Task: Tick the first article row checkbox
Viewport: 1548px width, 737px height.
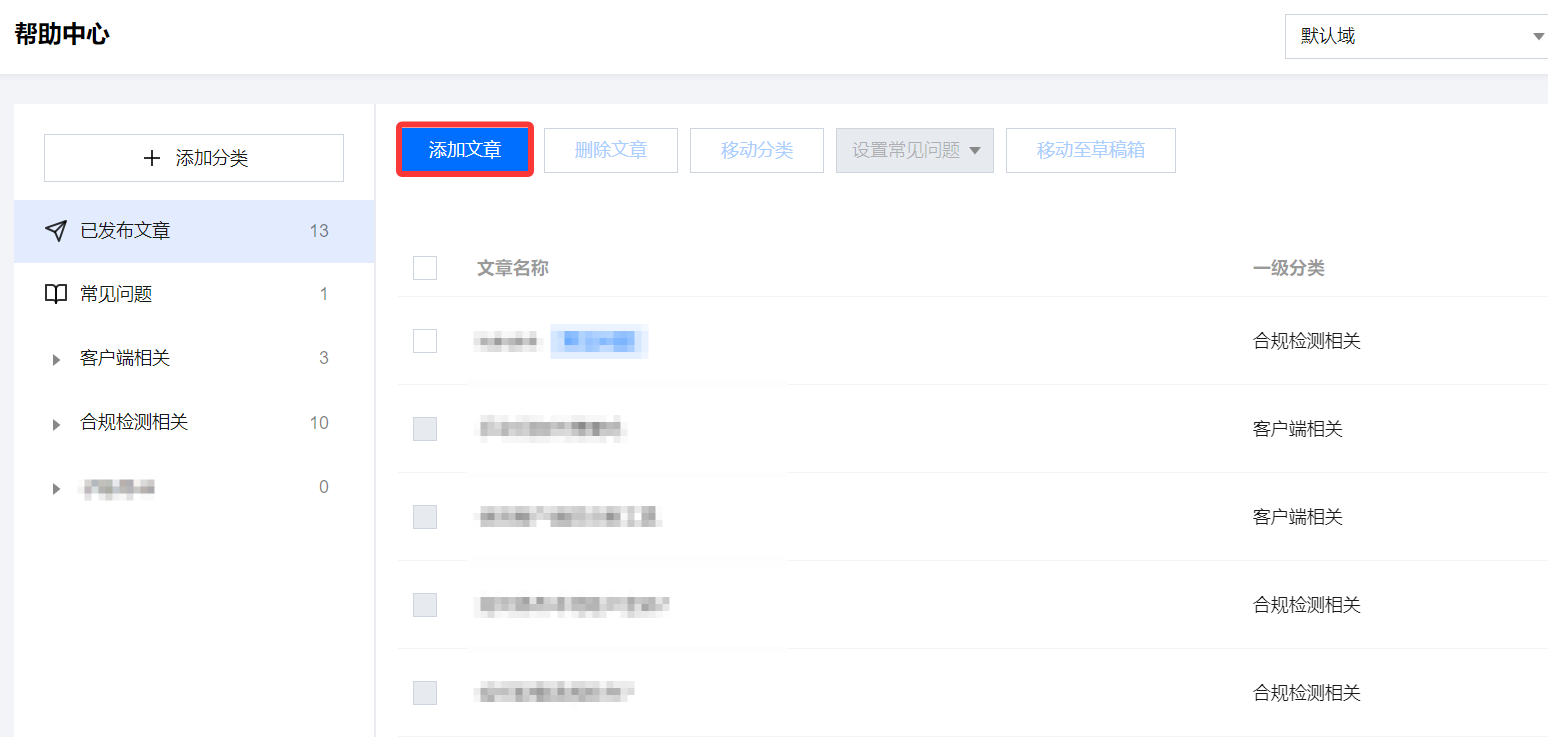Action: pyautogui.click(x=425, y=341)
